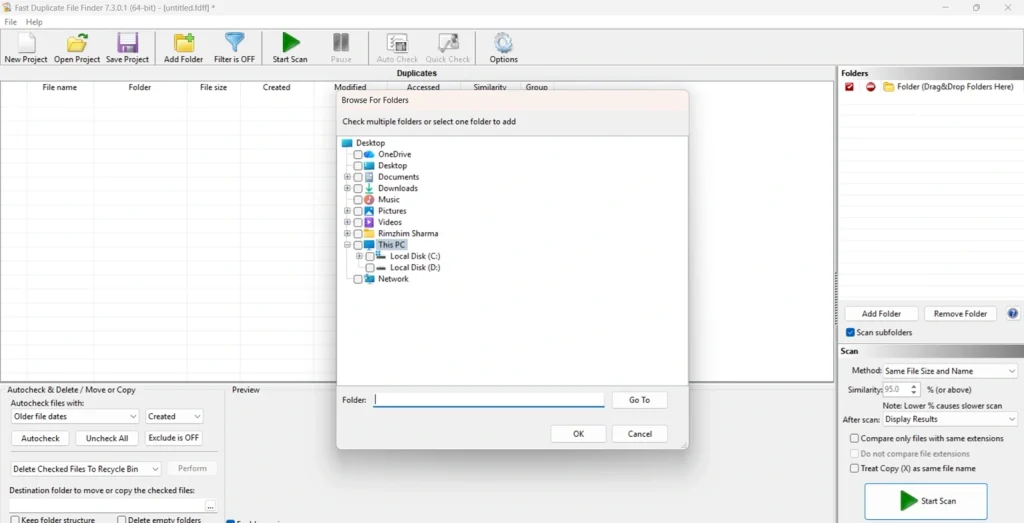Screen dimensions: 1024x523
Task: Click the Pictures icon in folder tree
Action: (369, 211)
